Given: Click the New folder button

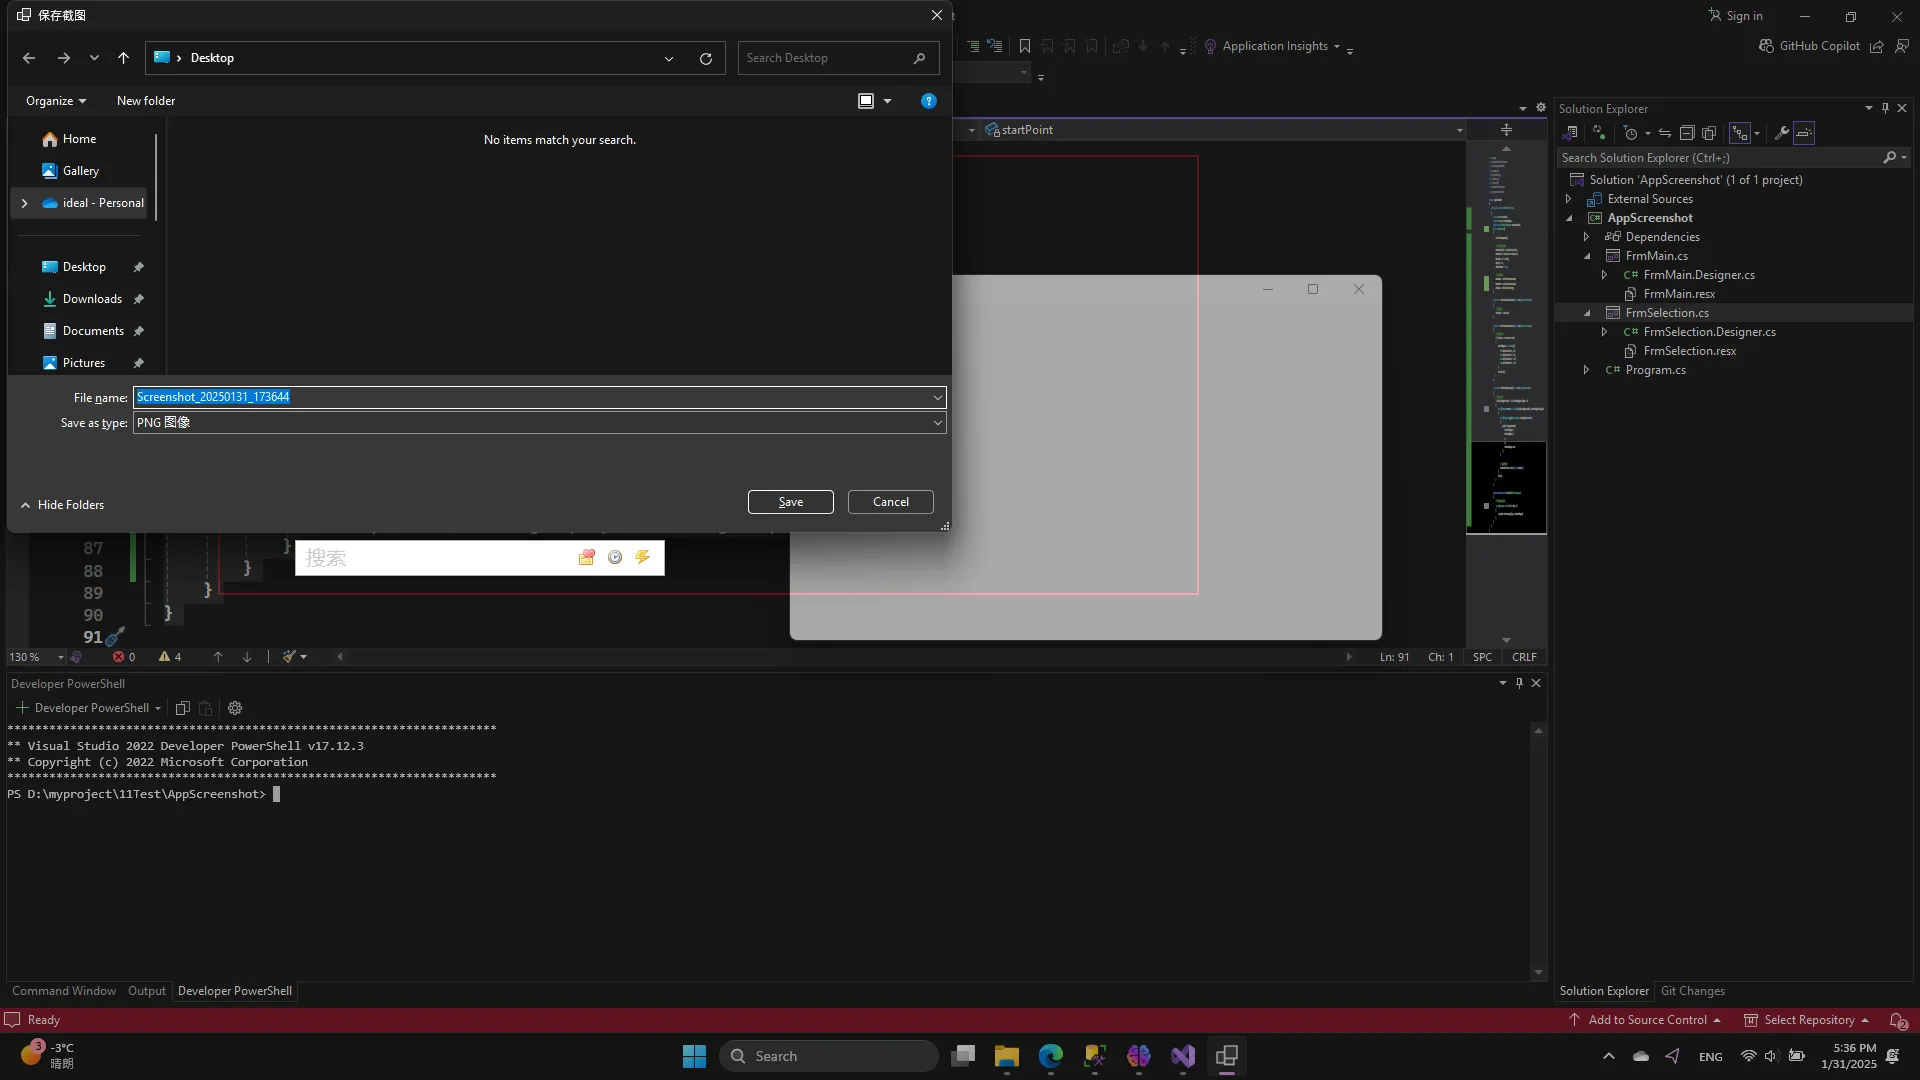Looking at the screenshot, I should (146, 101).
